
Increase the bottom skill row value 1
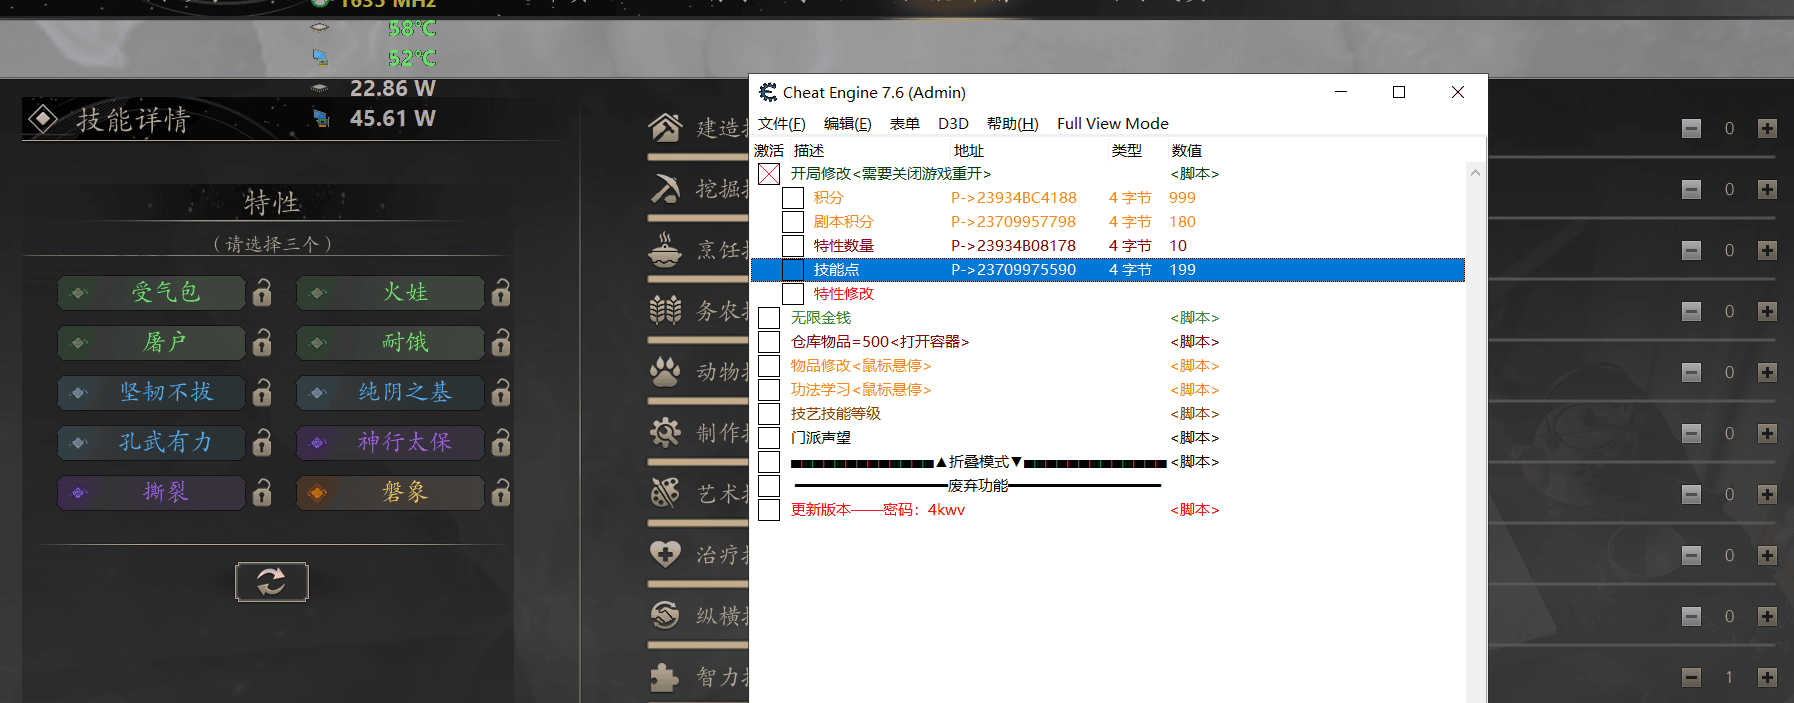click(1767, 677)
